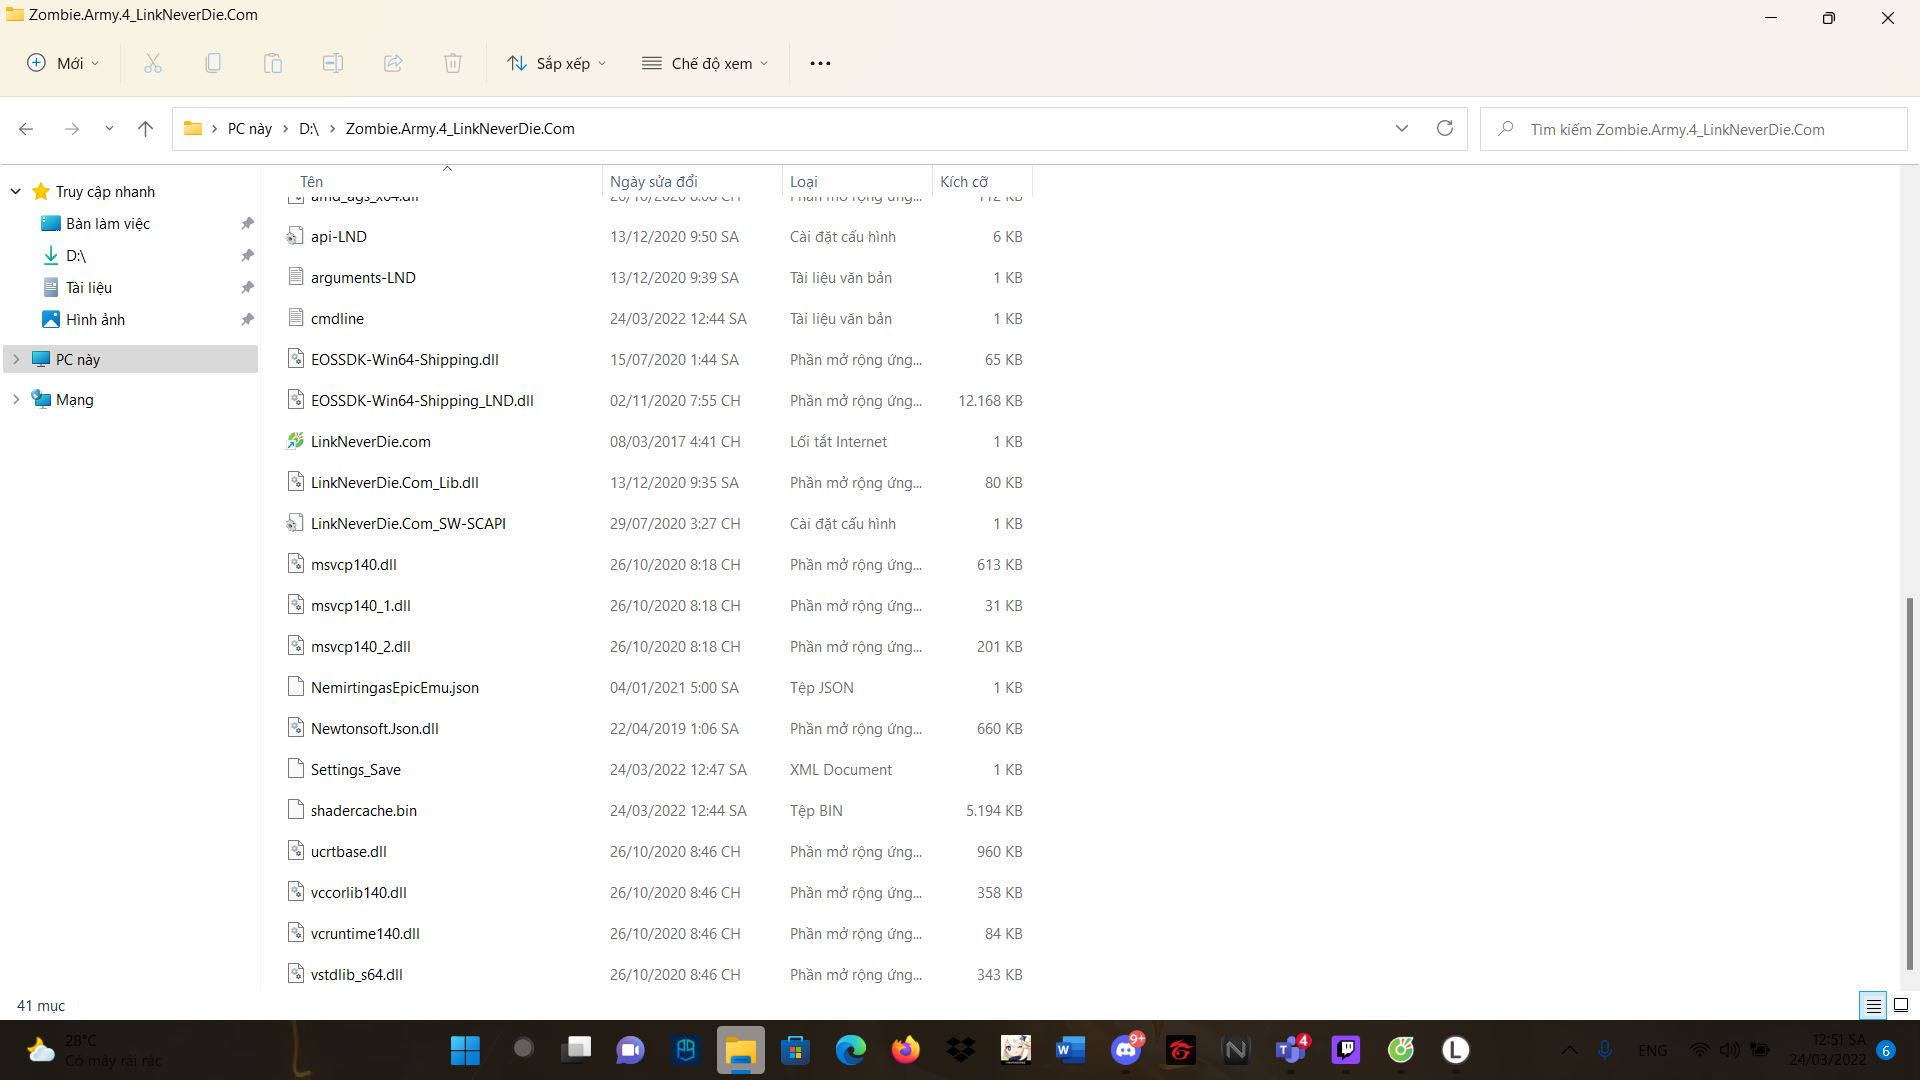This screenshot has width=1920, height=1080.
Task: Click the Mới new item button
Action: click(x=63, y=63)
